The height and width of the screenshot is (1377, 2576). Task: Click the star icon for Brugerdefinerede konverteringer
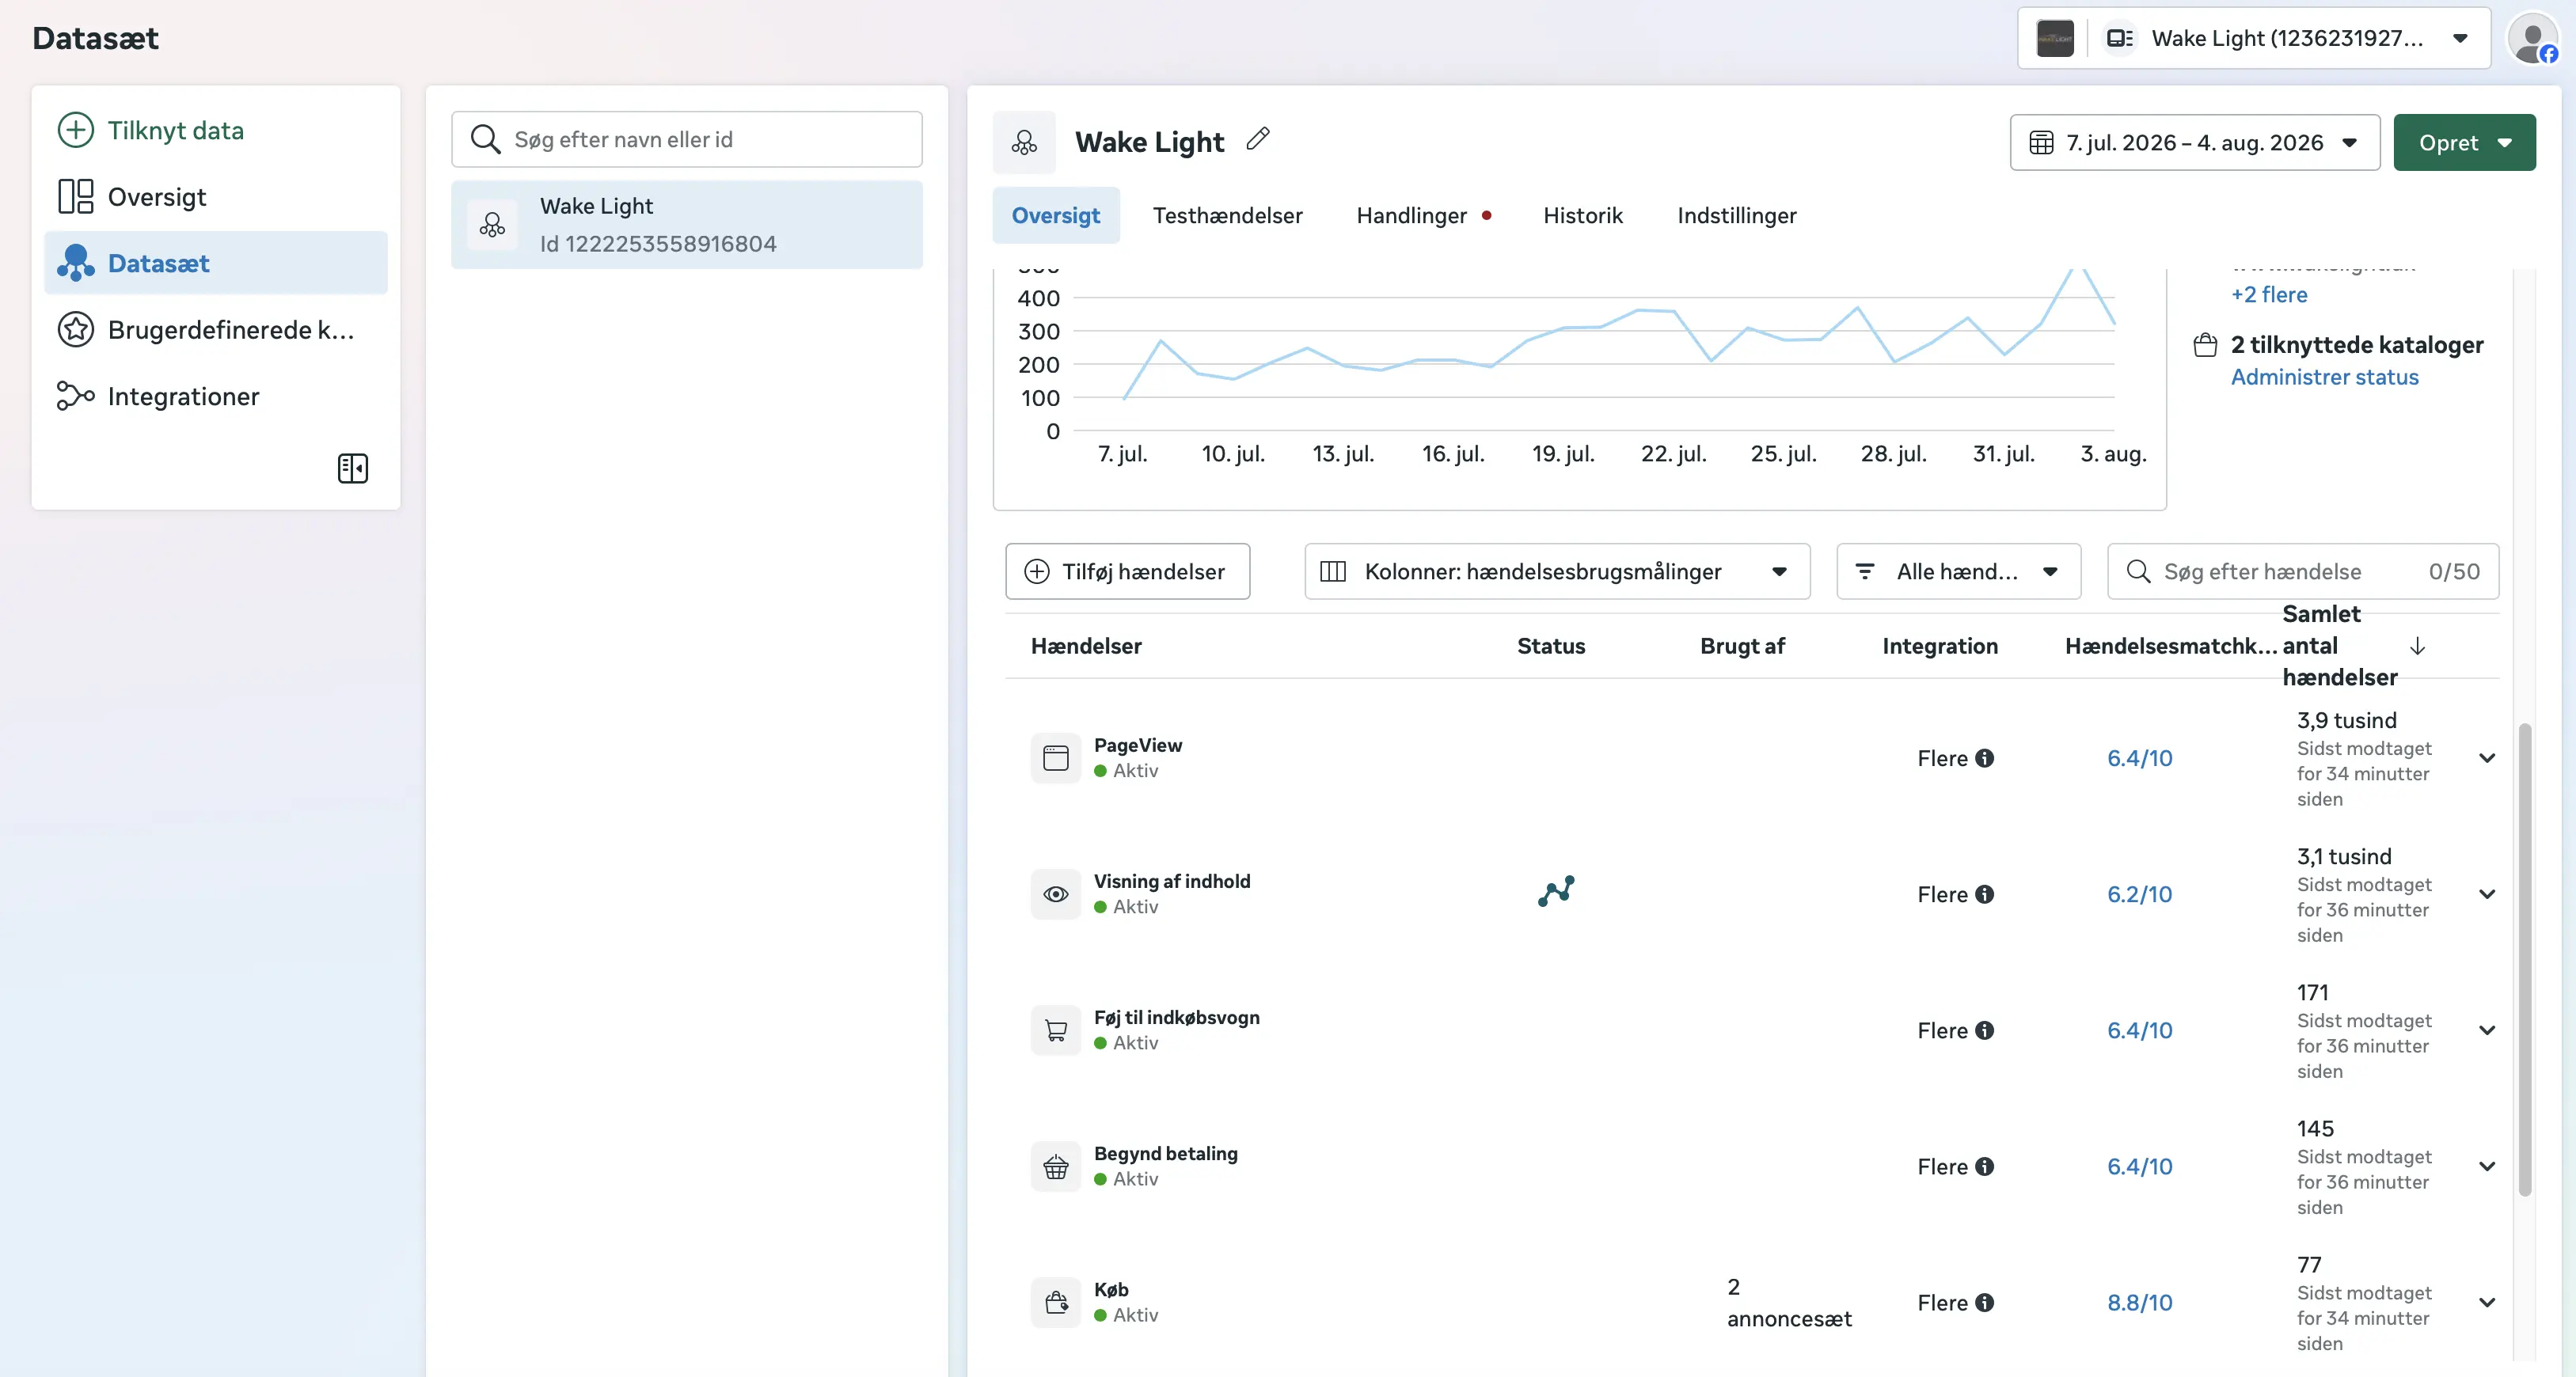[x=75, y=330]
